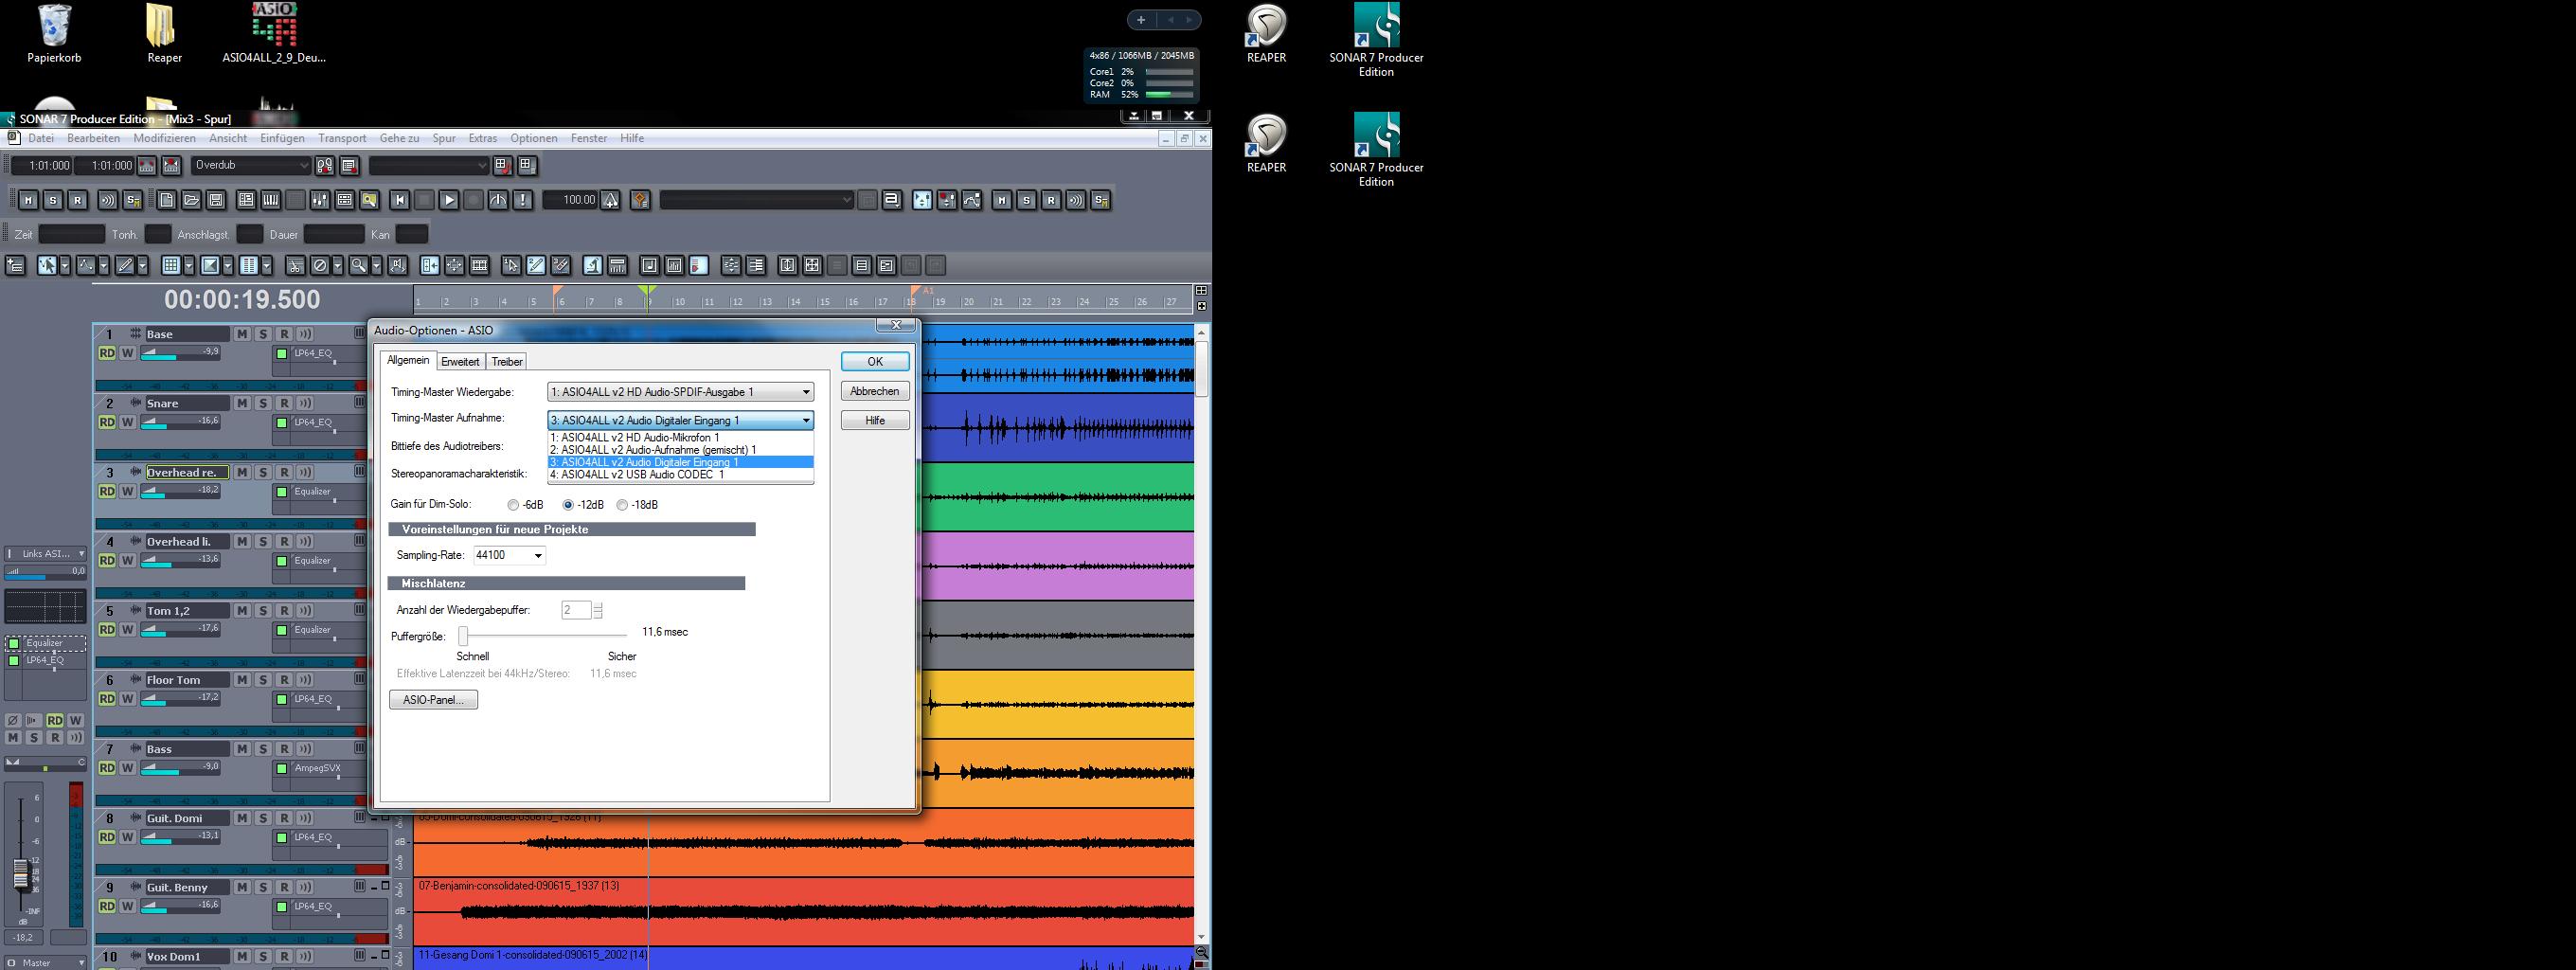Click the Hilfe button in the dialog
The width and height of the screenshot is (2576, 970).
875,420
